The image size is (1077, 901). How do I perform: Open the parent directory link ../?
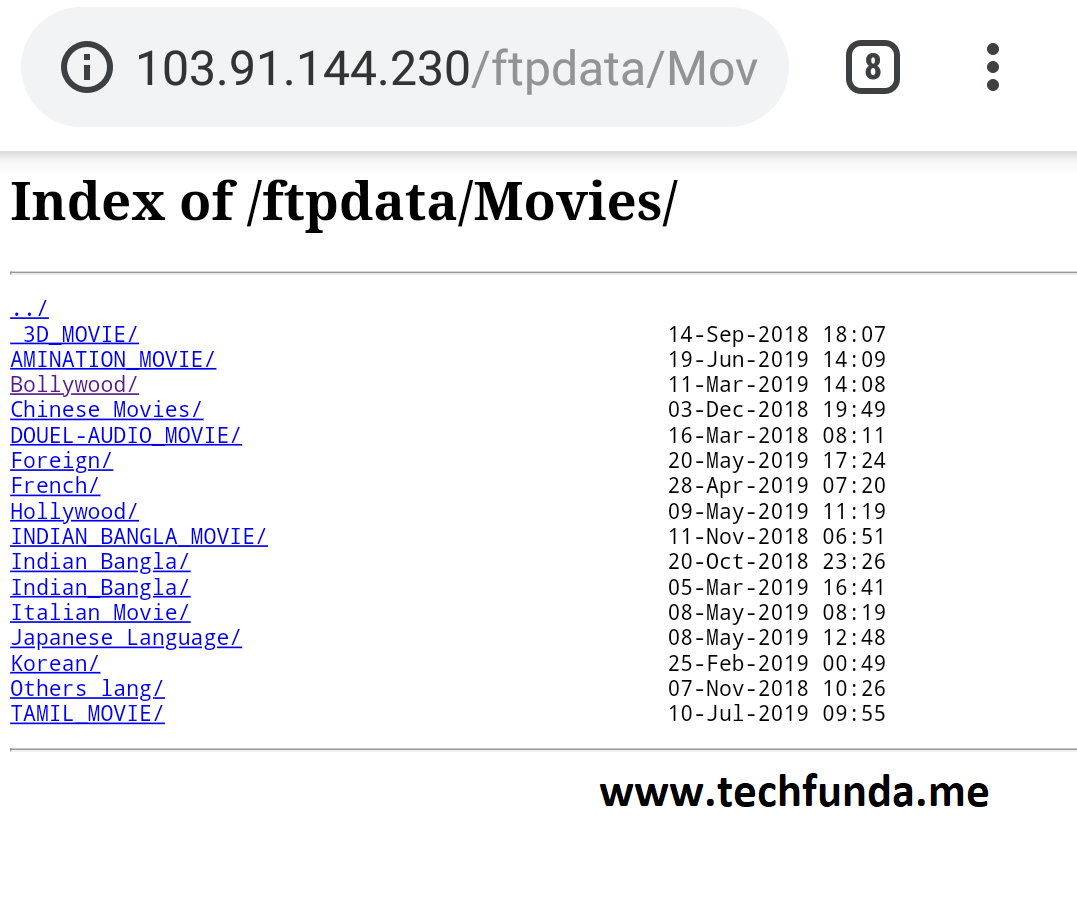coord(27,308)
